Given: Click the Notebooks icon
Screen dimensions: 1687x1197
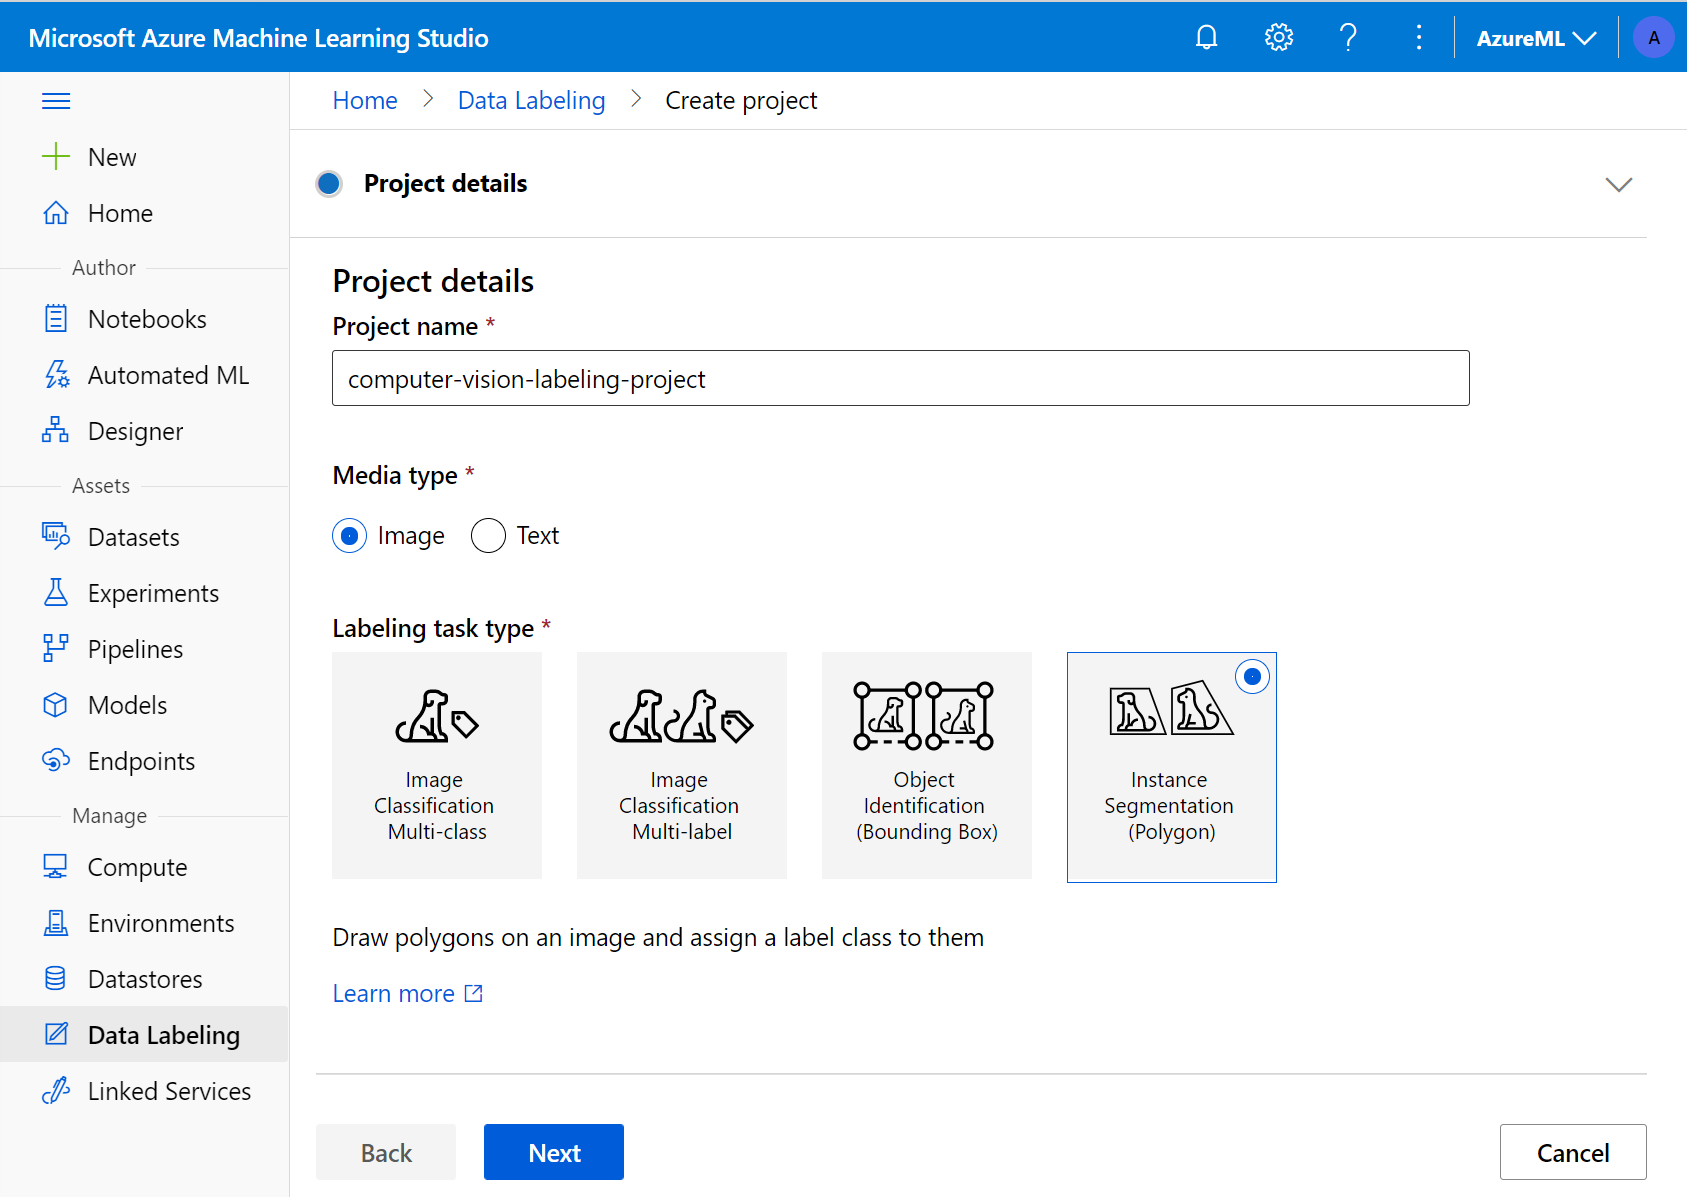Looking at the screenshot, I should tap(56, 319).
